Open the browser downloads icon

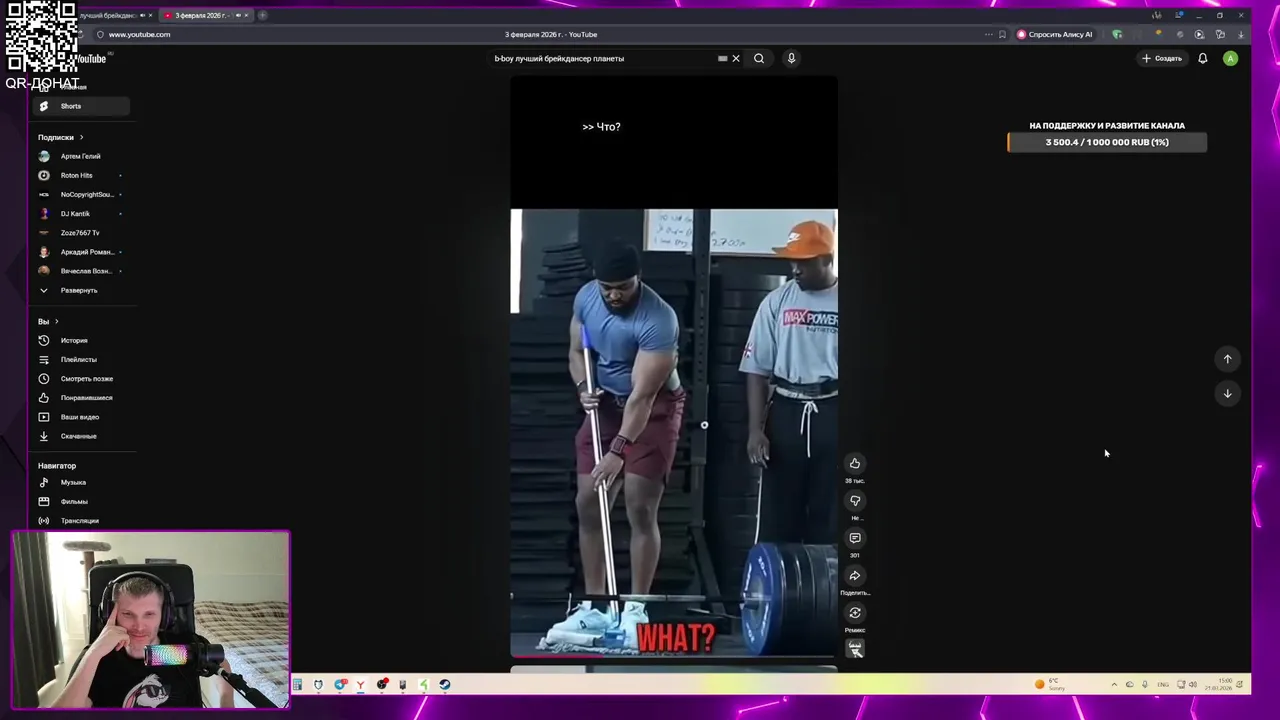[x=1240, y=34]
